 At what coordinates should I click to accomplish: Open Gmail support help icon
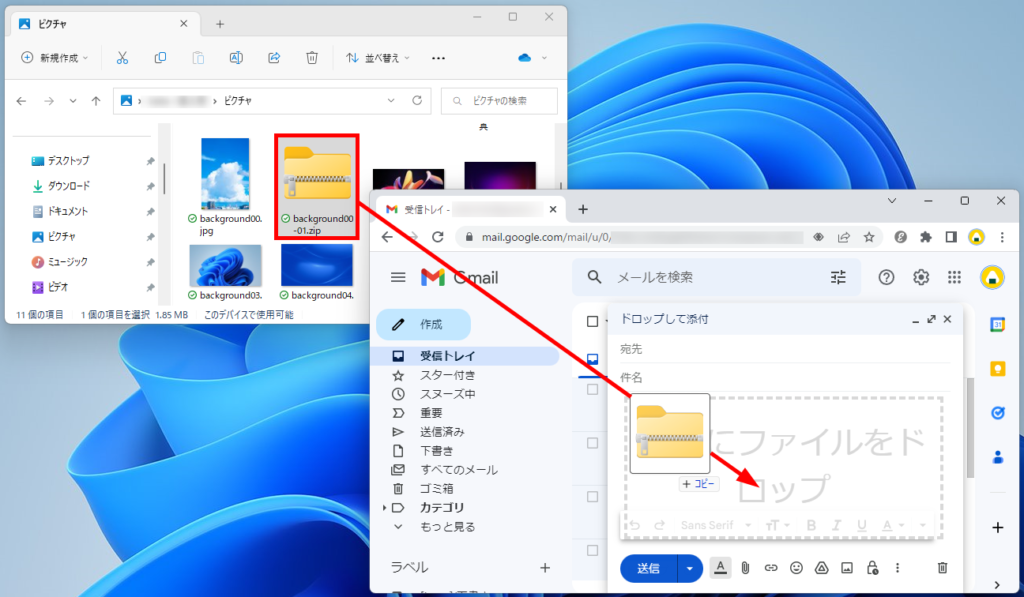point(886,278)
